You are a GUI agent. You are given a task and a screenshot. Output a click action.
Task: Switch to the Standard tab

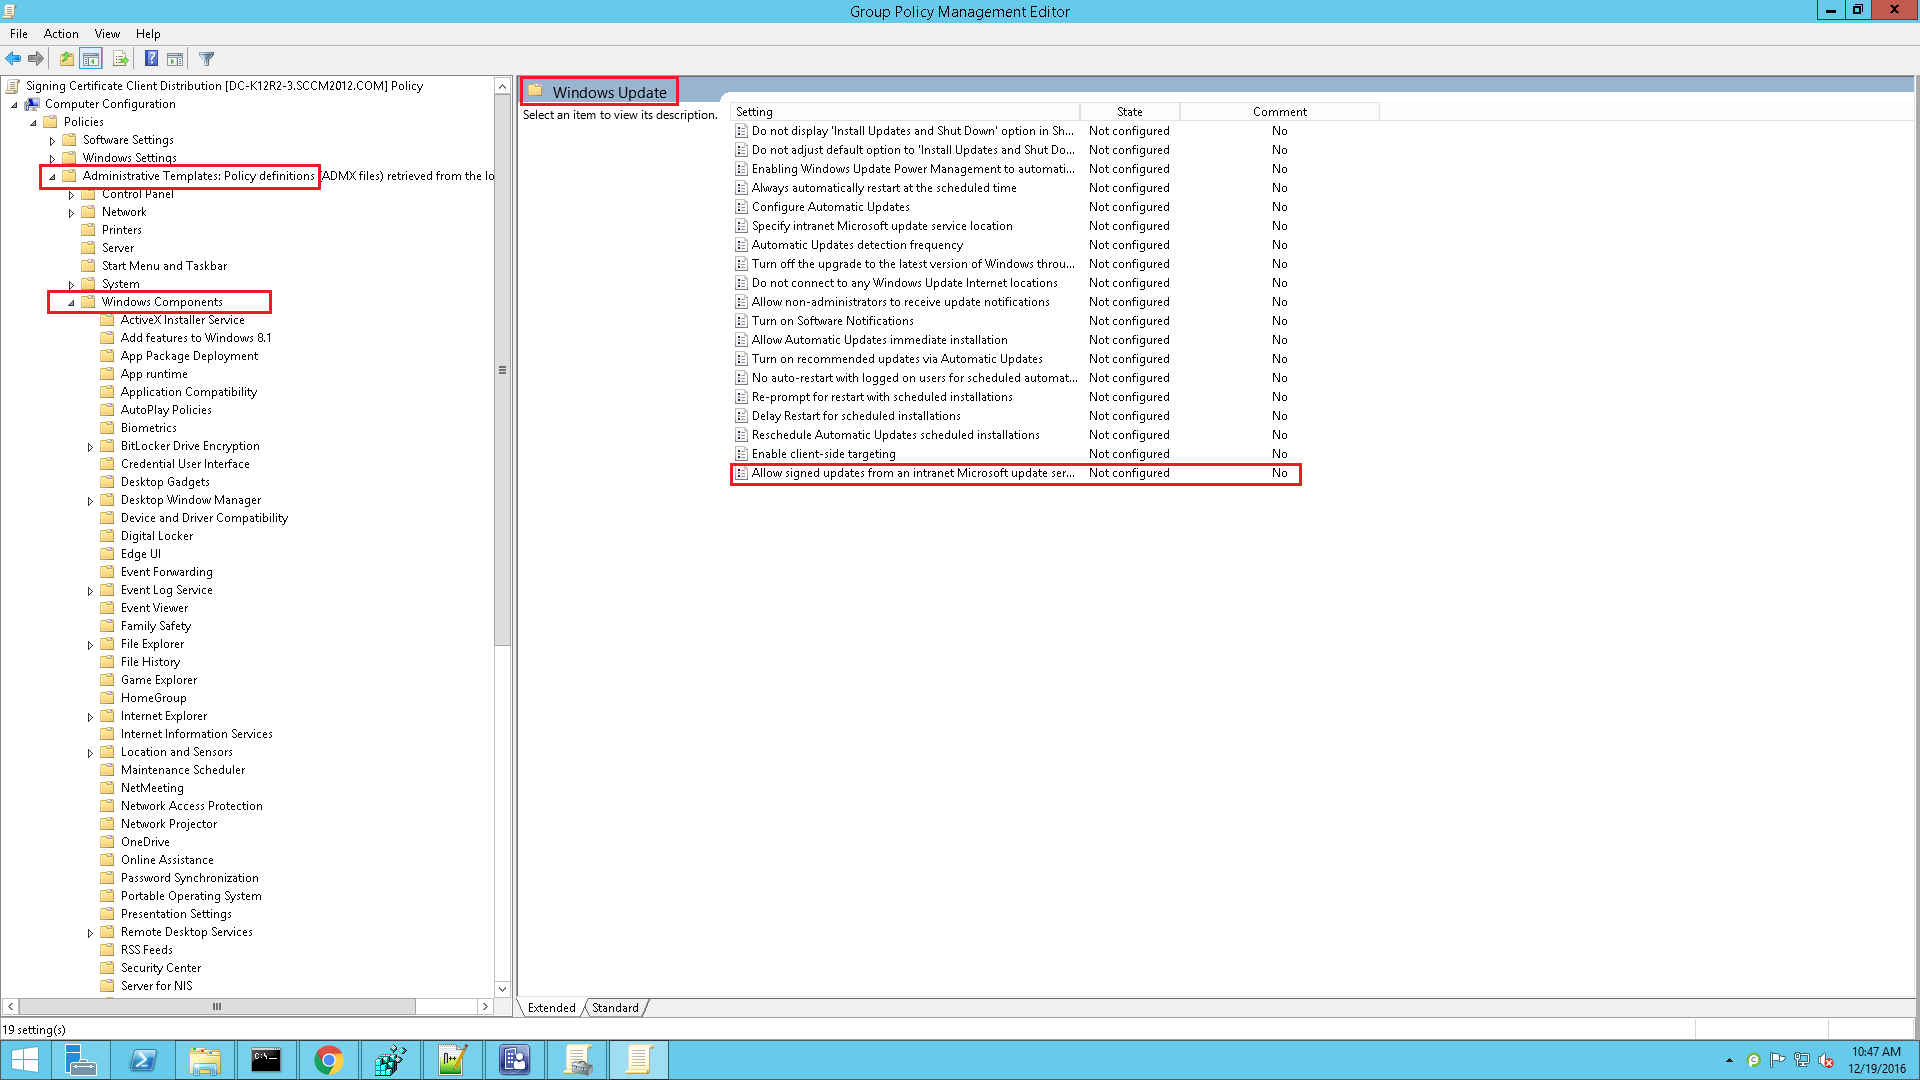[x=614, y=1008]
